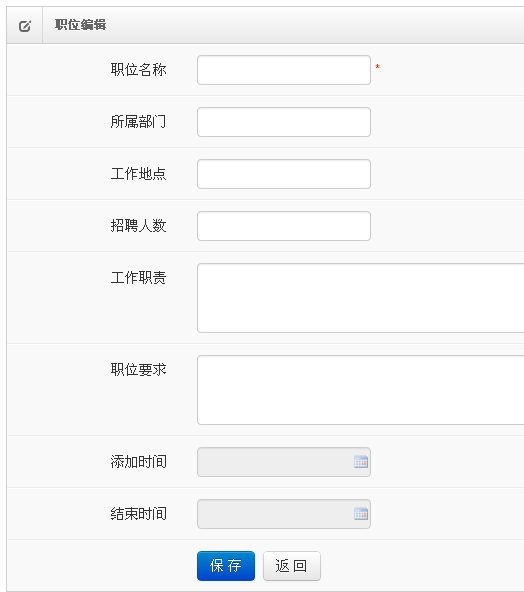The image size is (524, 592).
Task: Click the 返回 button
Action: pos(292,566)
